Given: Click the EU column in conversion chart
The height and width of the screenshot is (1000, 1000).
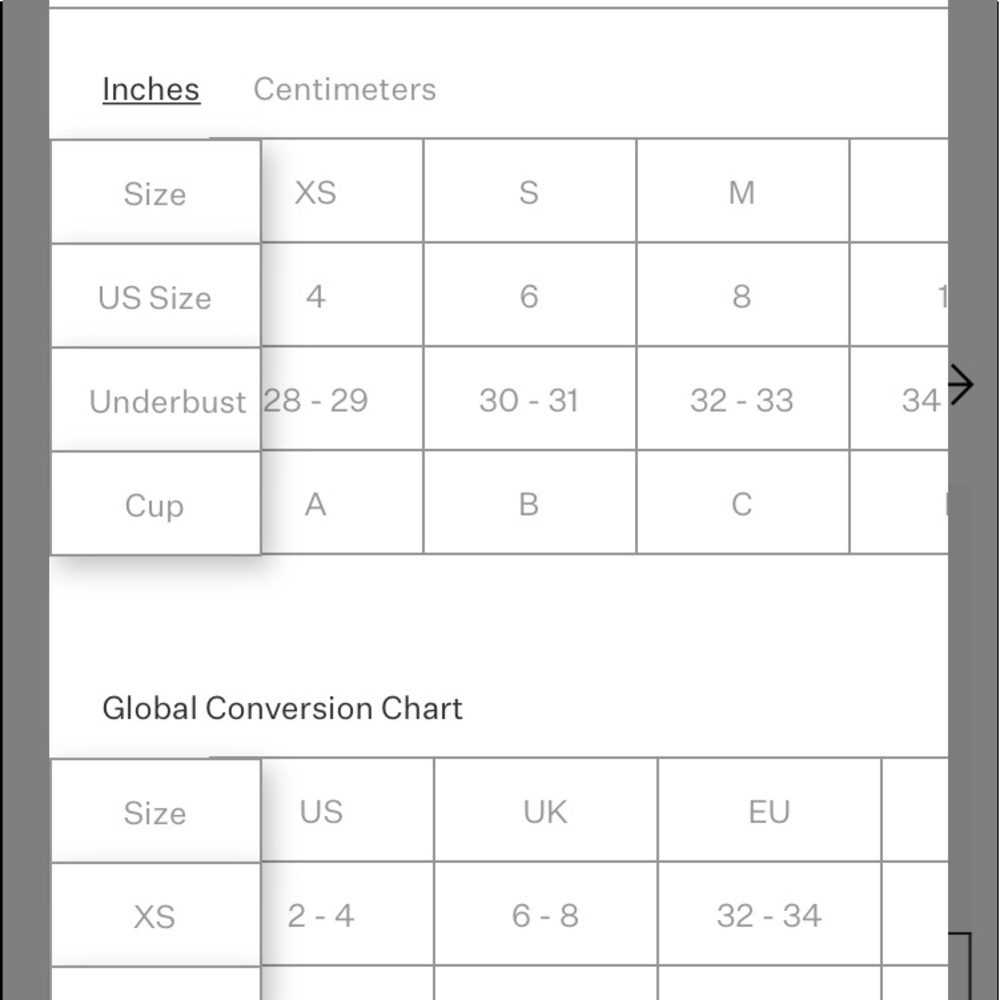Looking at the screenshot, I should [769, 811].
